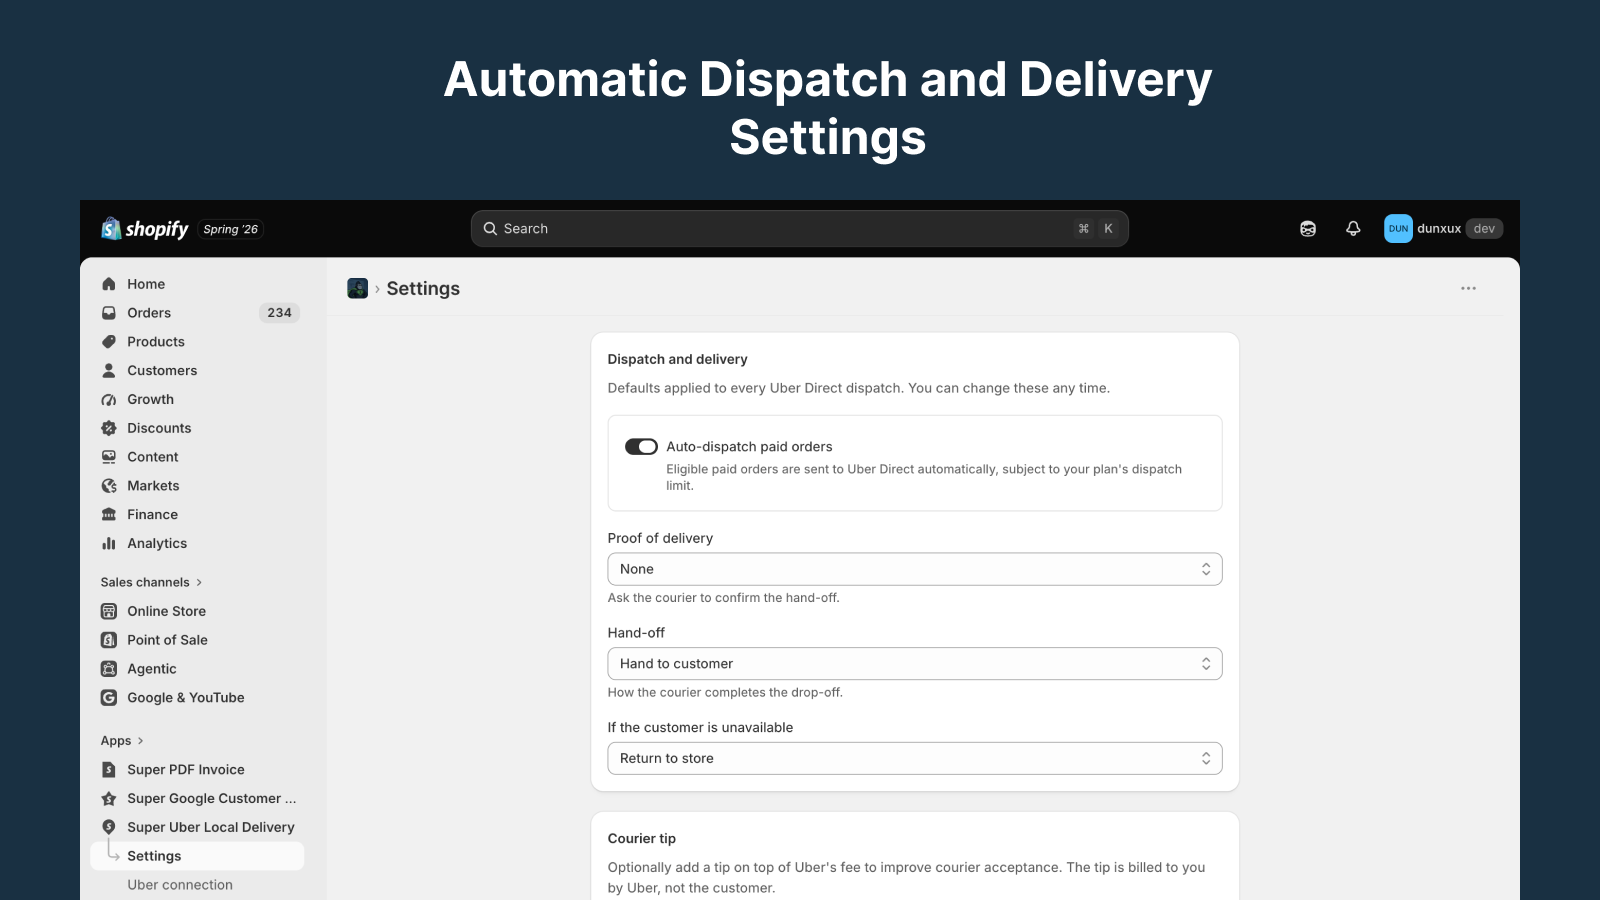Viewport: 1600px width, 900px height.
Task: Click the Growth gauge icon
Action: [x=109, y=400]
